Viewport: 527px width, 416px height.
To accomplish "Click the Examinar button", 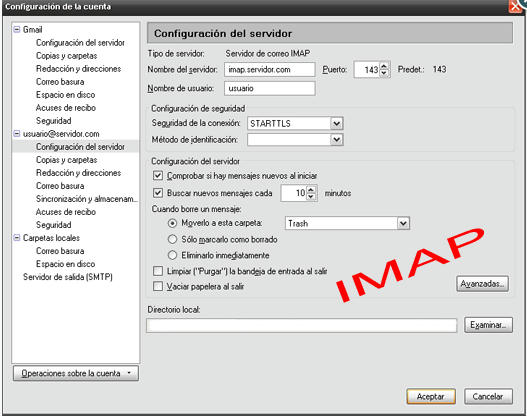I will tap(488, 325).
